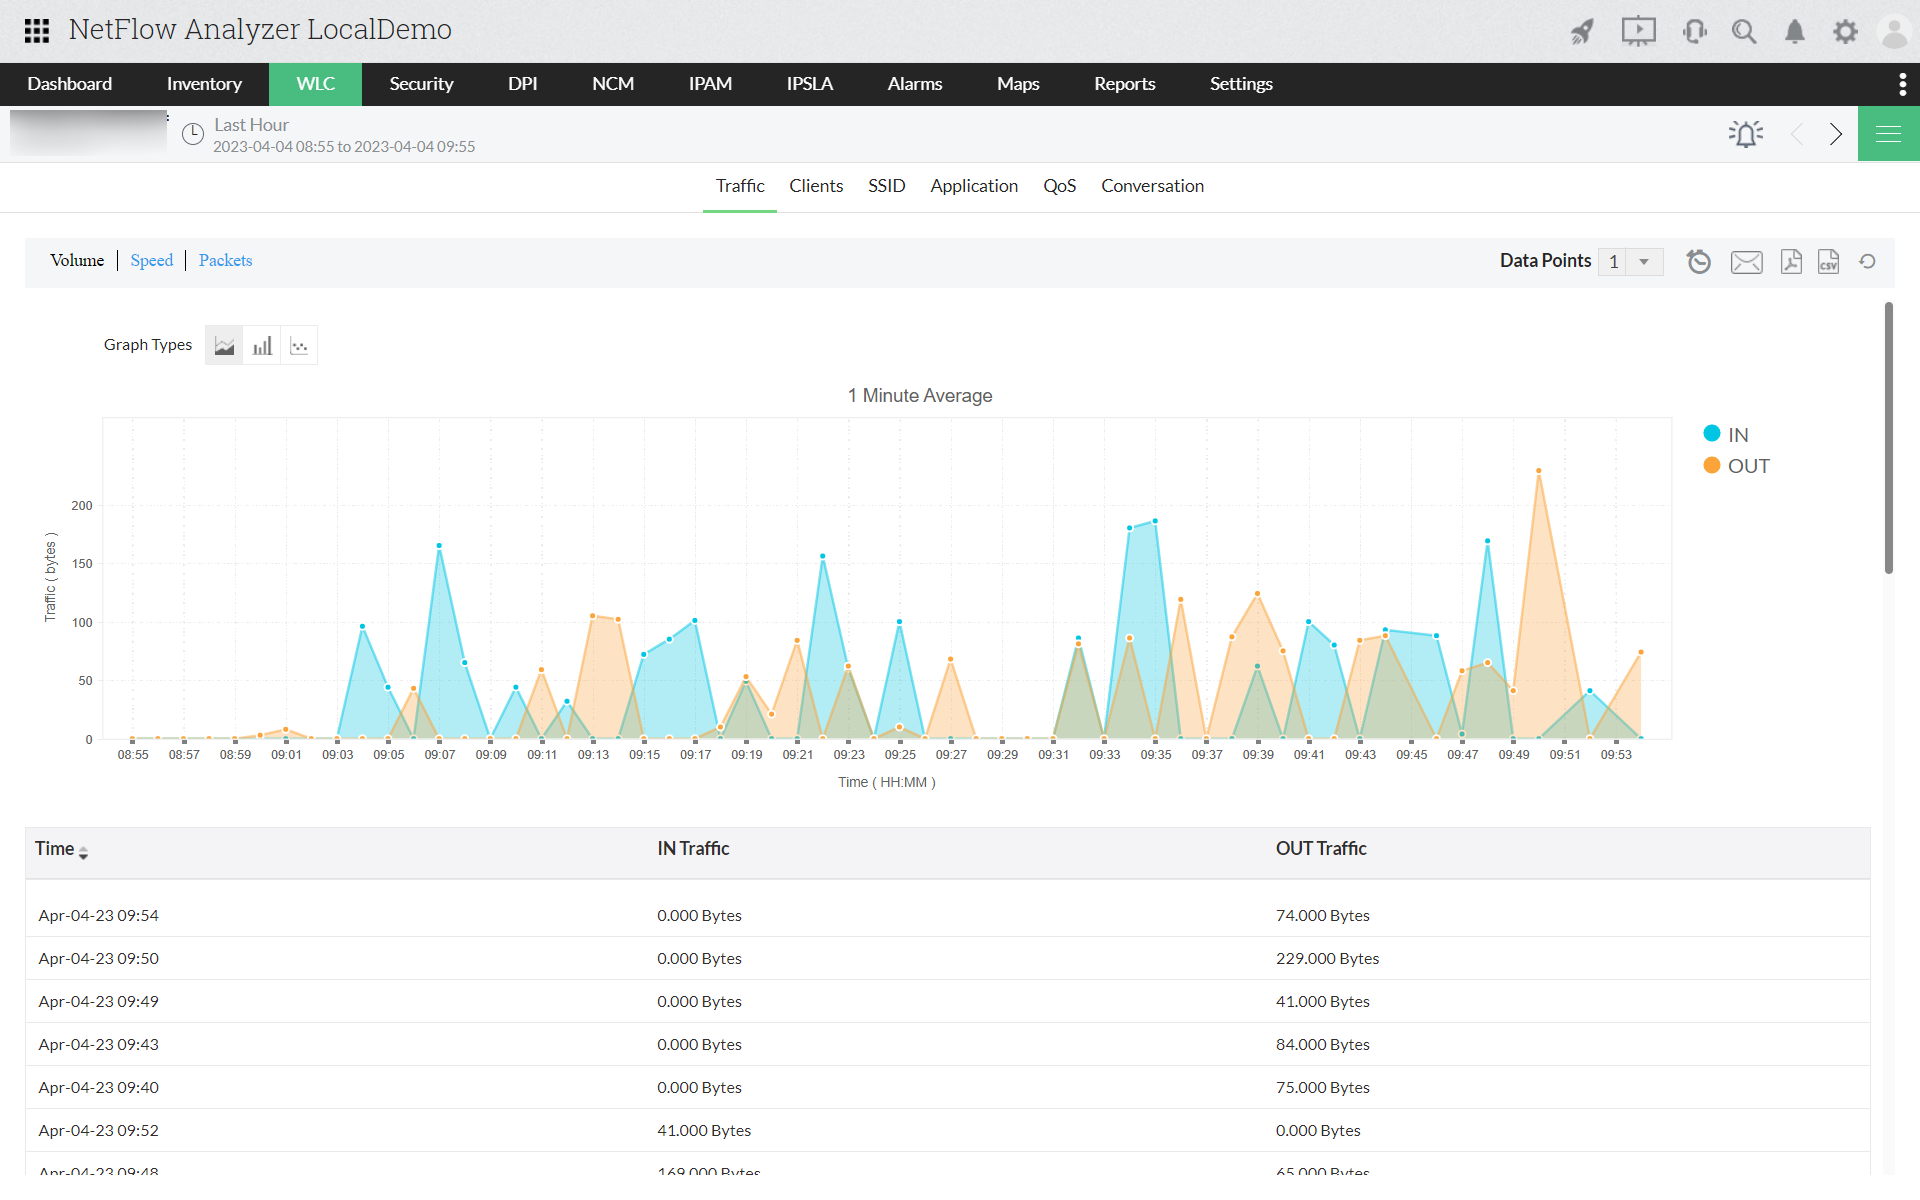Open the IPAM menu item
The width and height of the screenshot is (1920, 1200).
pyautogui.click(x=710, y=84)
